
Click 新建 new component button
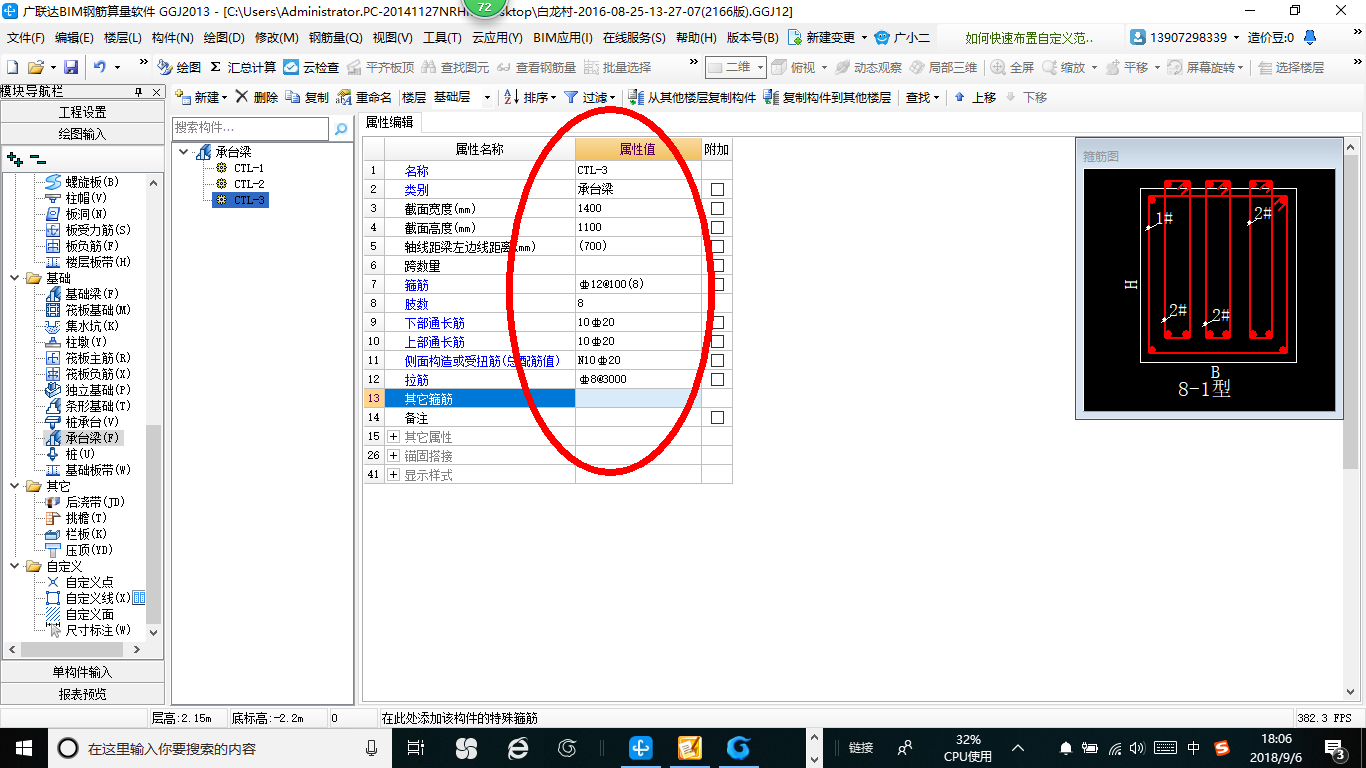coord(201,97)
